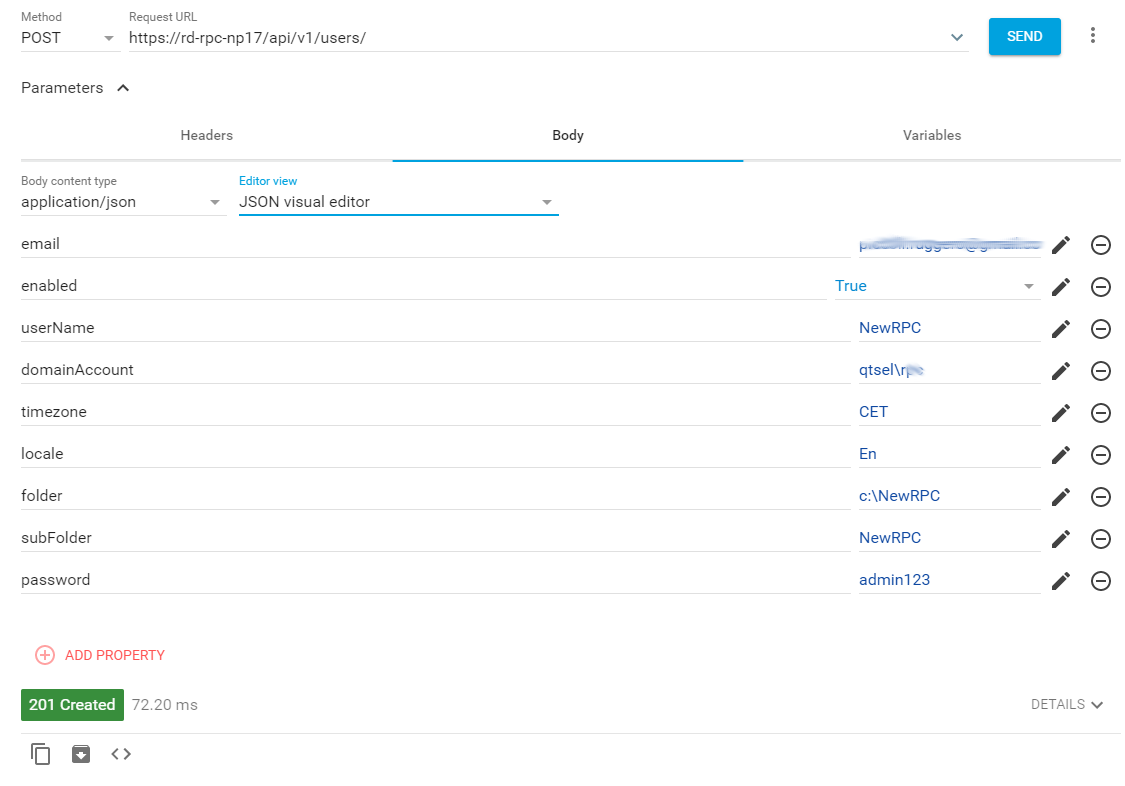The image size is (1125, 786).
Task: Open the Body content type dropdown
Action: pyautogui.click(x=122, y=202)
